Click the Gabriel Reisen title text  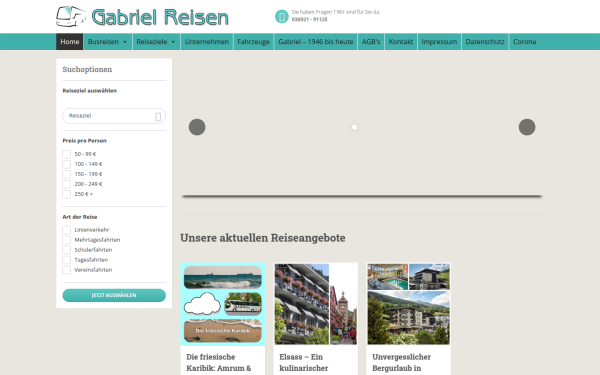click(160, 17)
